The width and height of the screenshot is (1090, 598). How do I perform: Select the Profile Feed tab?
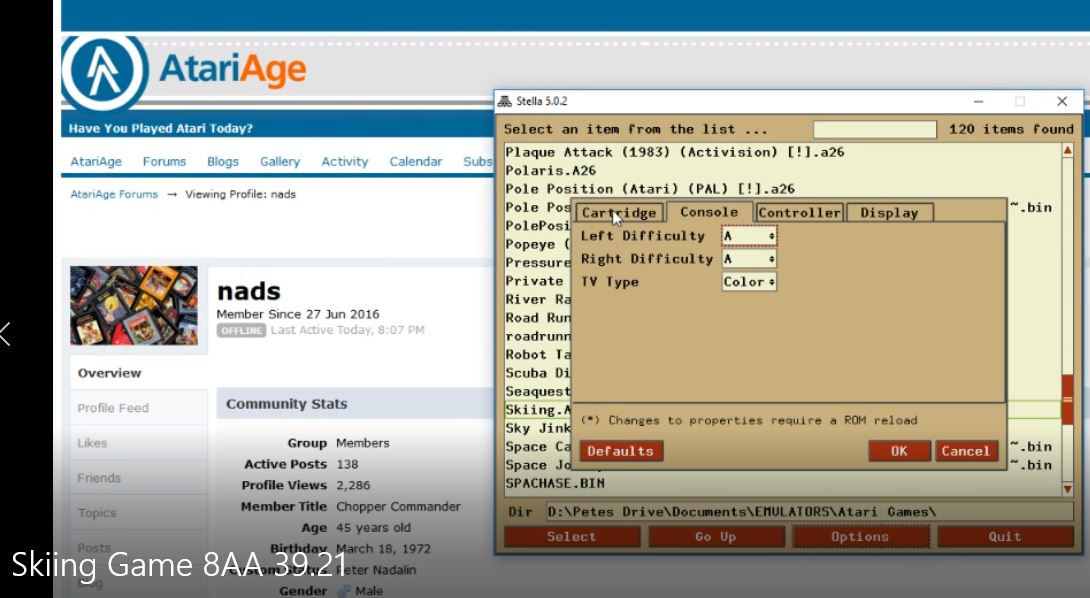[x=138, y=408]
